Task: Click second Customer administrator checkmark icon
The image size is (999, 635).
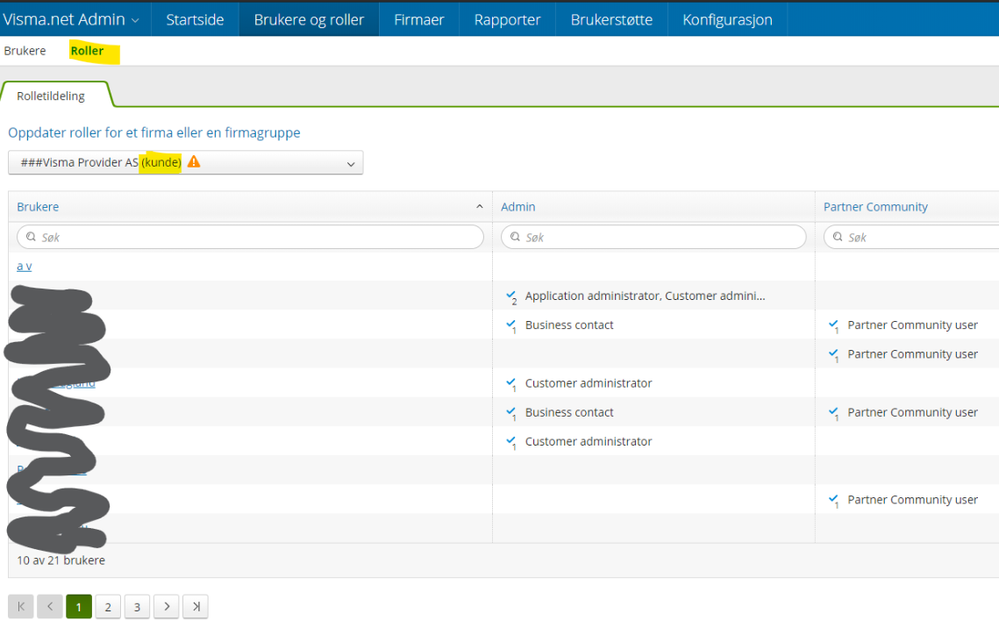Action: pos(511,443)
